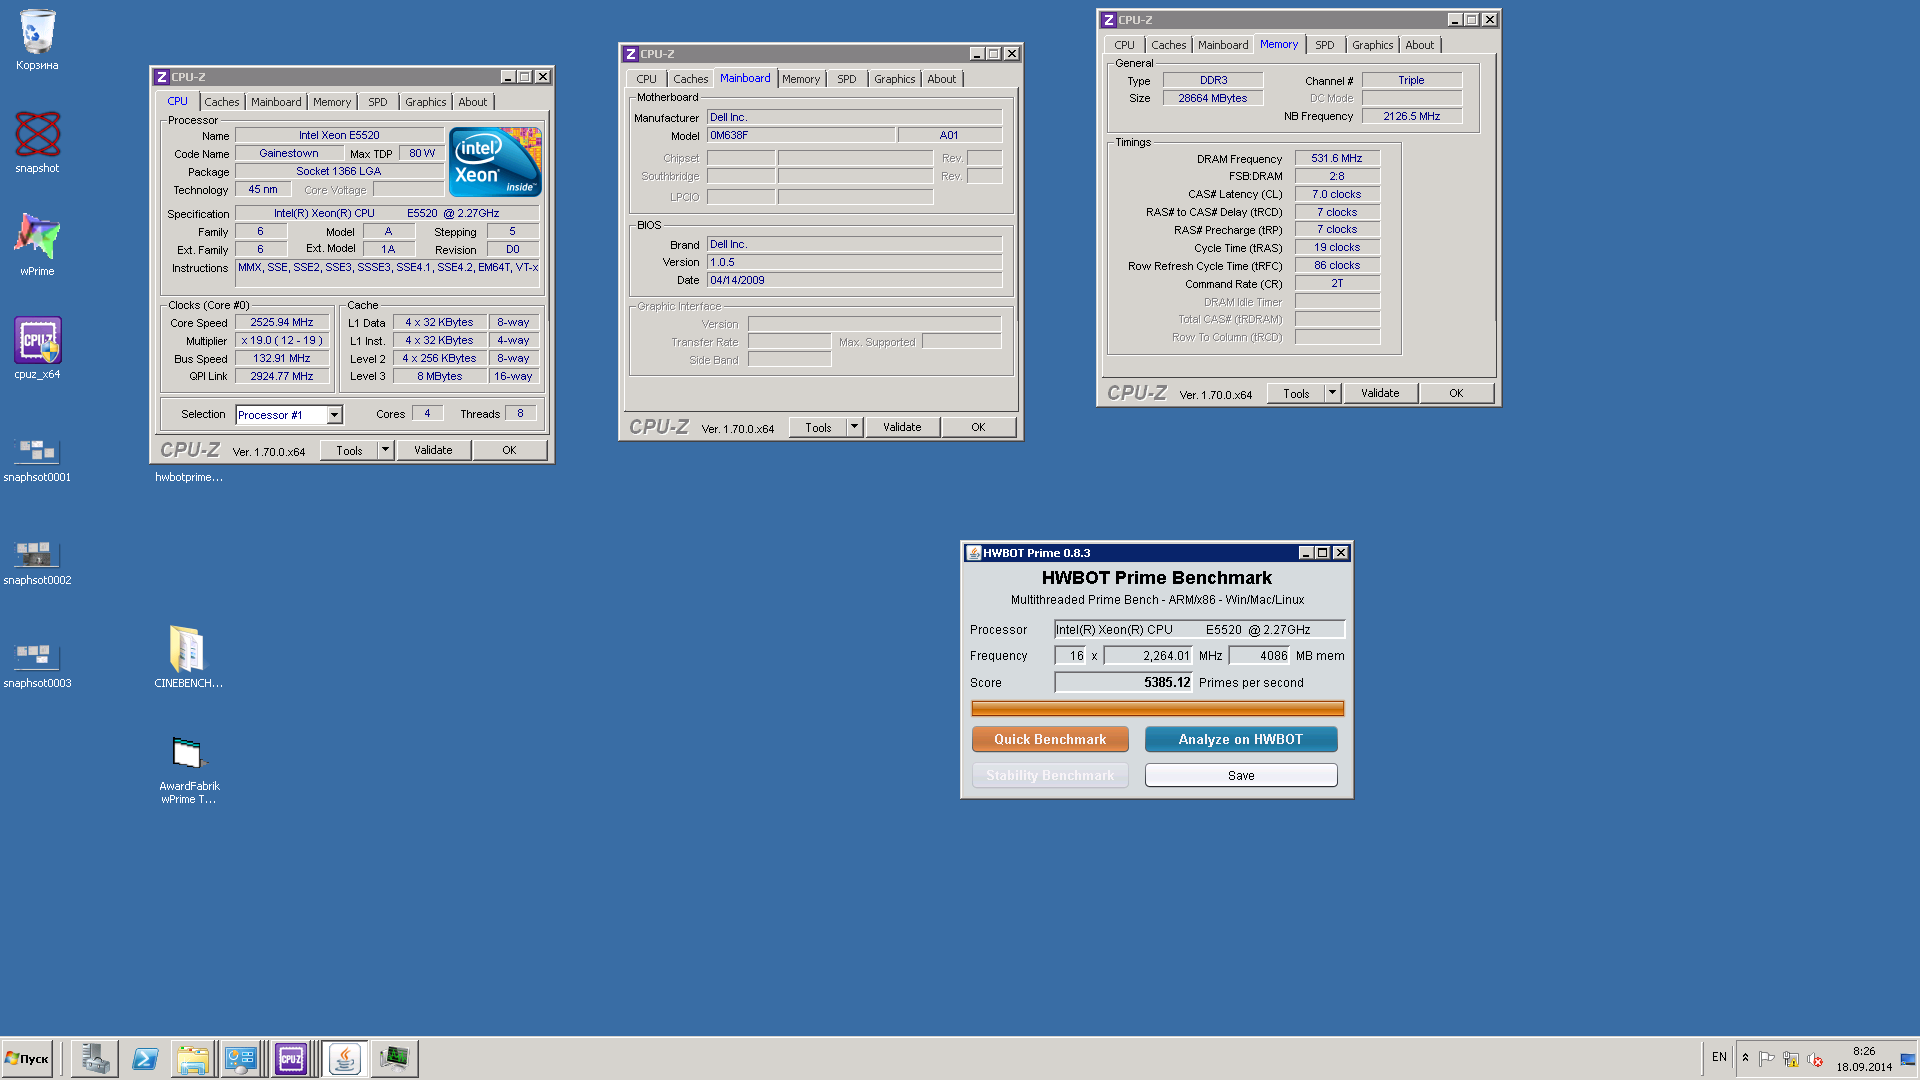Click the clock in the system tray
The image size is (1920, 1080).
click(1864, 1059)
